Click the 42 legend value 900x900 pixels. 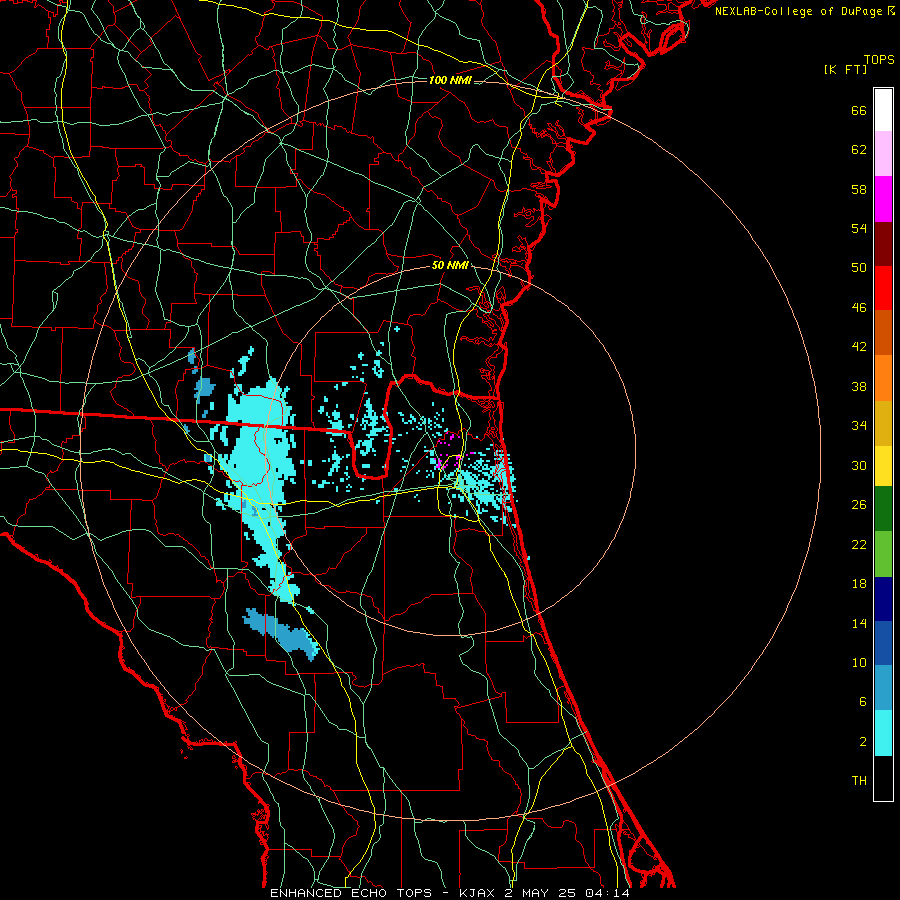[x=859, y=347]
